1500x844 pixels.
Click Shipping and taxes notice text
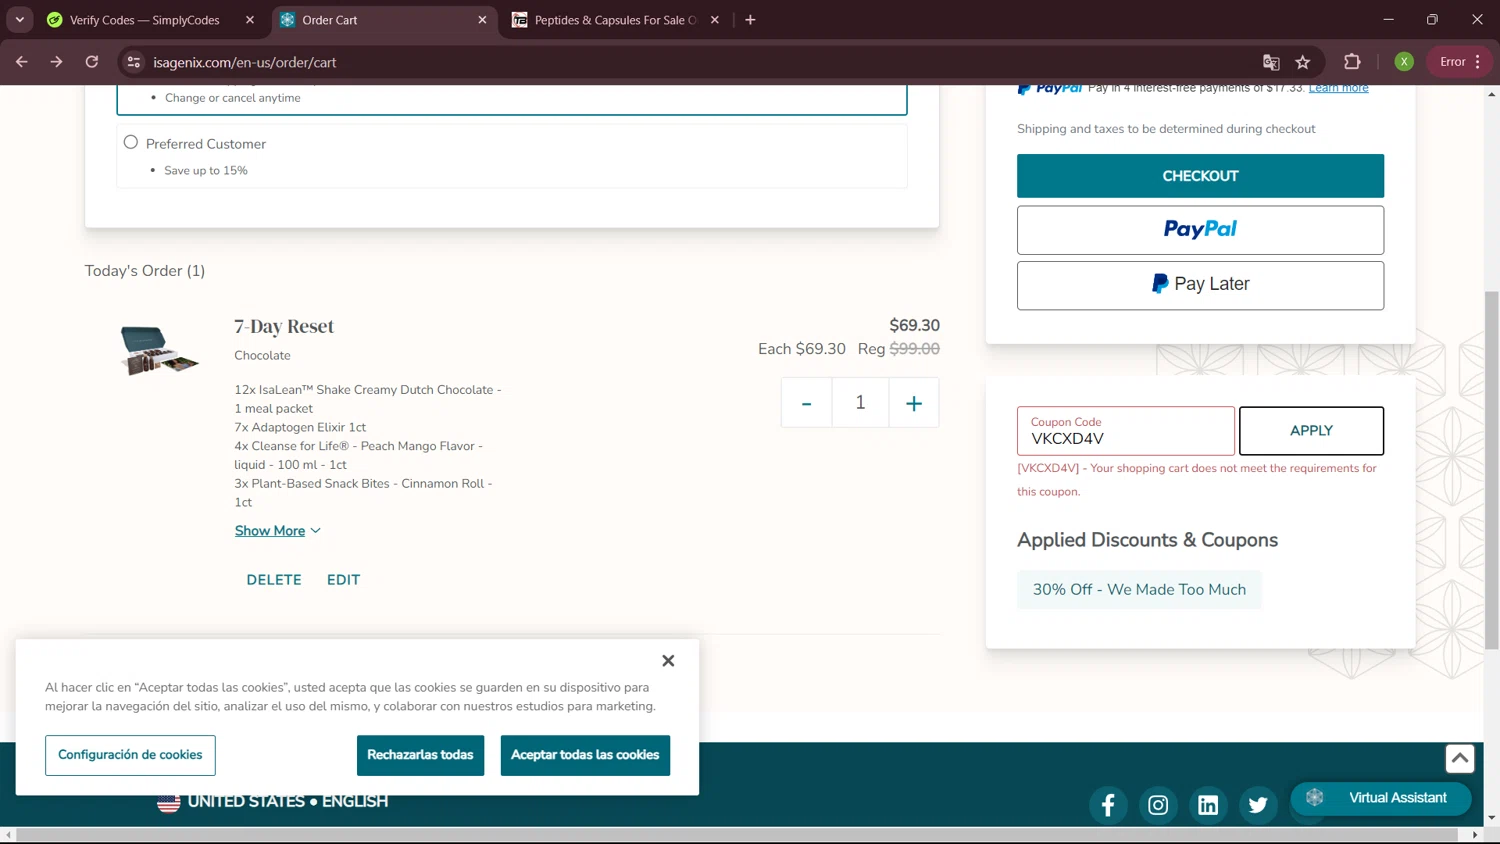1166,129
